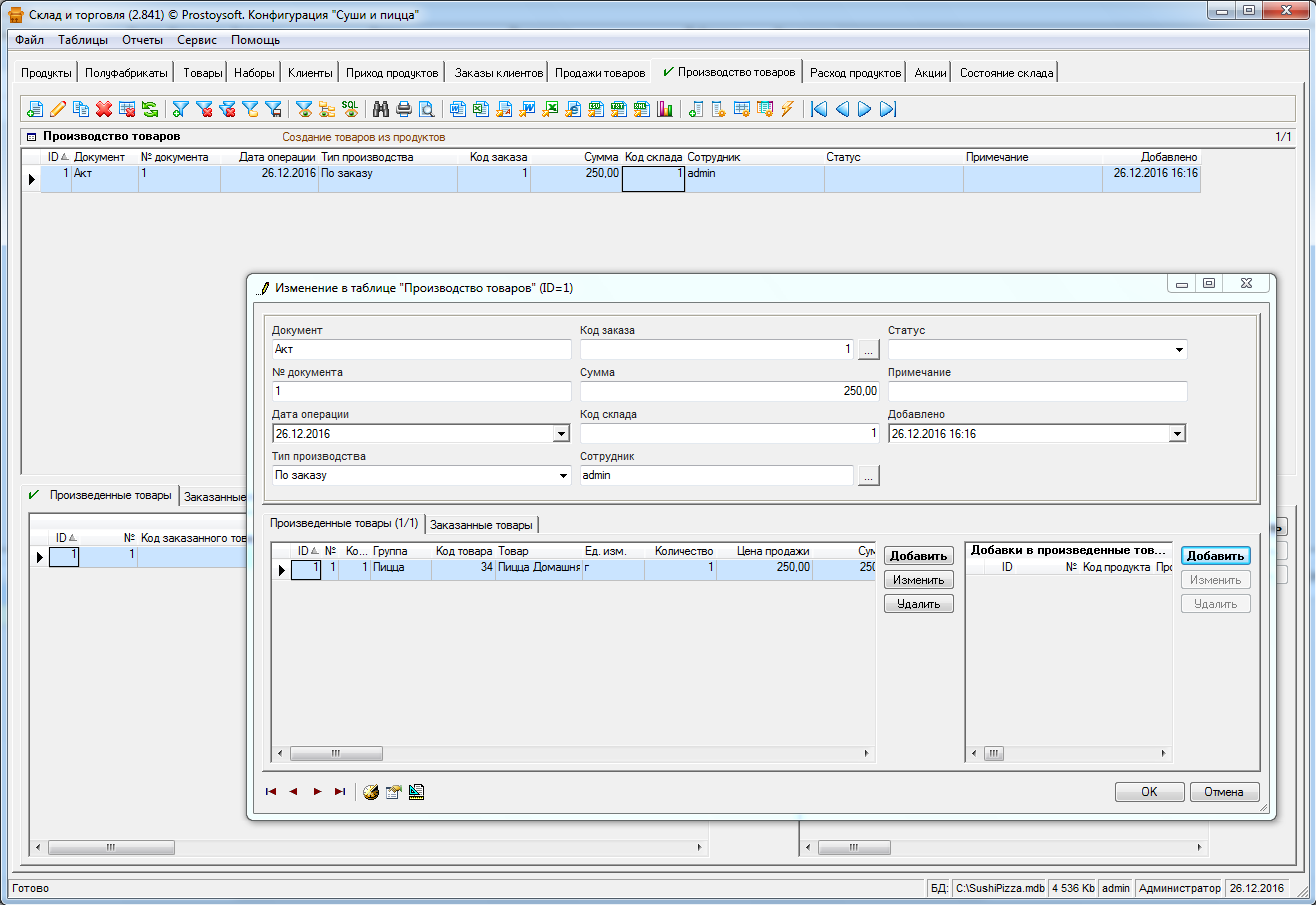
Task: Open the Состояние склада tab
Action: click(1006, 73)
